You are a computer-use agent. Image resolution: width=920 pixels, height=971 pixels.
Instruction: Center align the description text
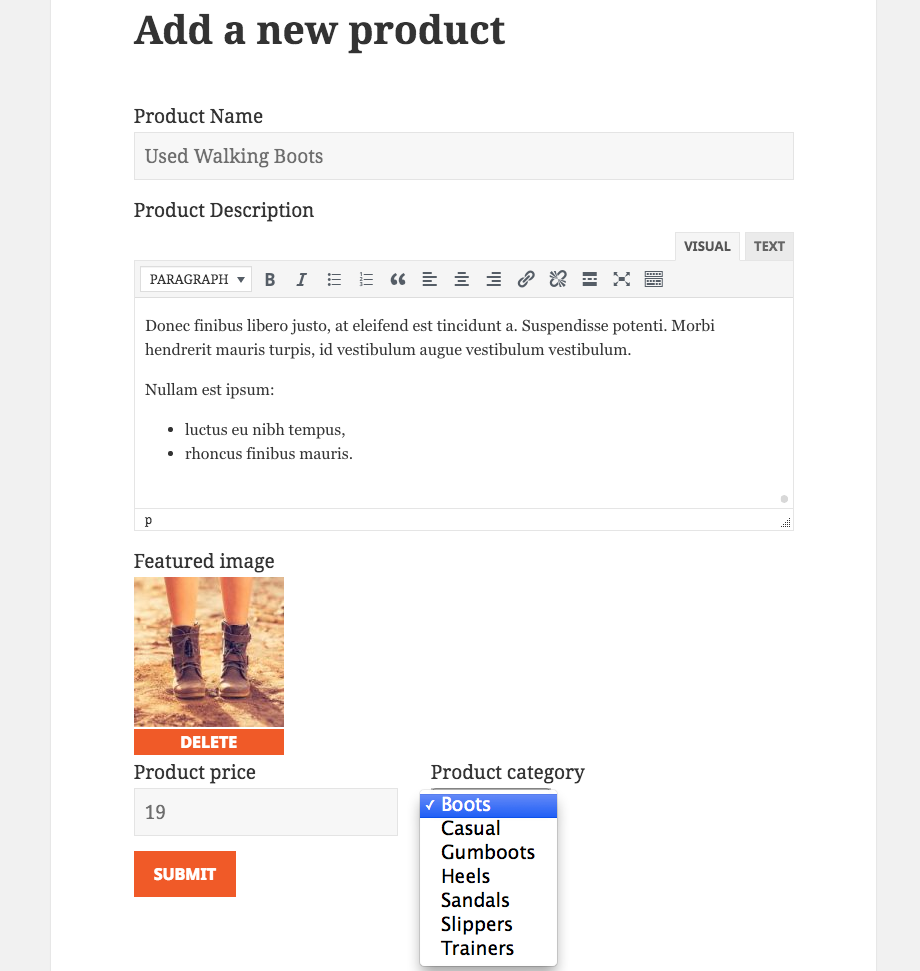click(462, 279)
